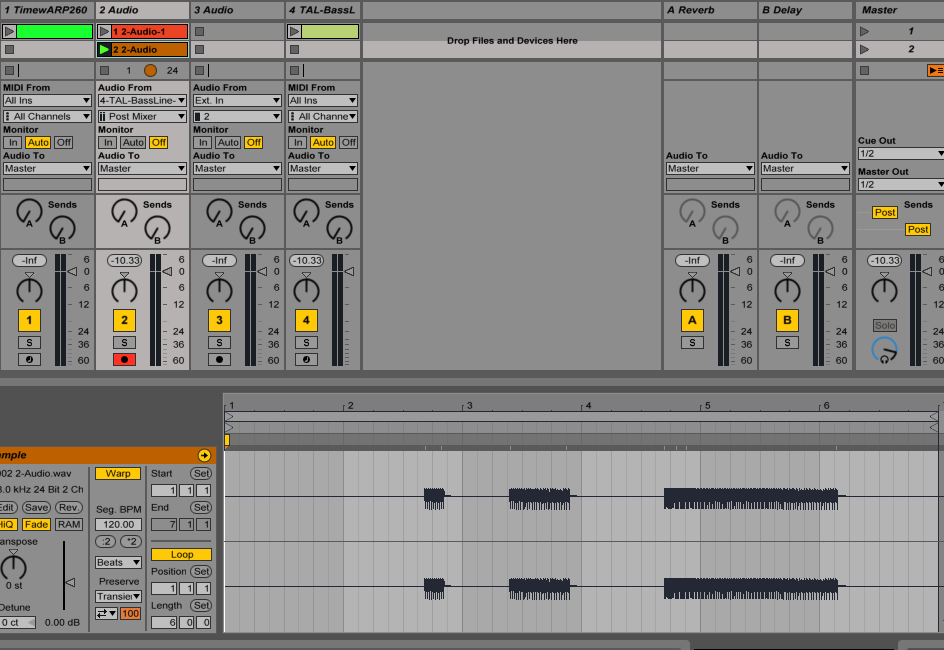Click Seg. BPM 120.00 field
The height and width of the screenshot is (650, 944).
point(119,524)
